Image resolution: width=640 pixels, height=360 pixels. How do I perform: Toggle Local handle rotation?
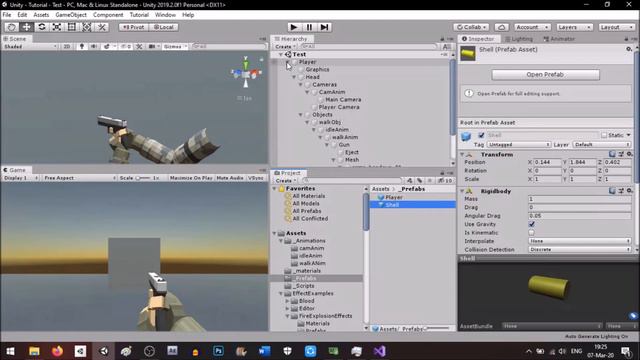pyautogui.click(x=164, y=27)
